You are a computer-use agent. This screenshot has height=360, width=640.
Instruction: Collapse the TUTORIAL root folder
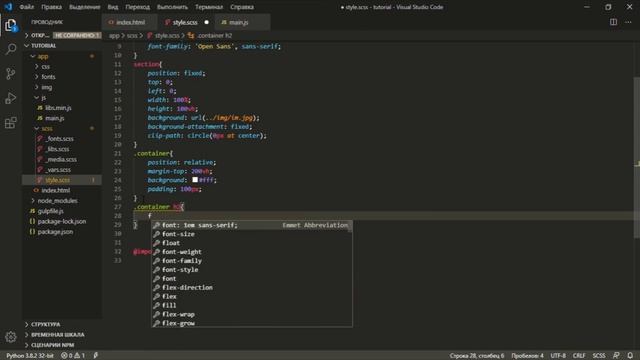coord(62,46)
